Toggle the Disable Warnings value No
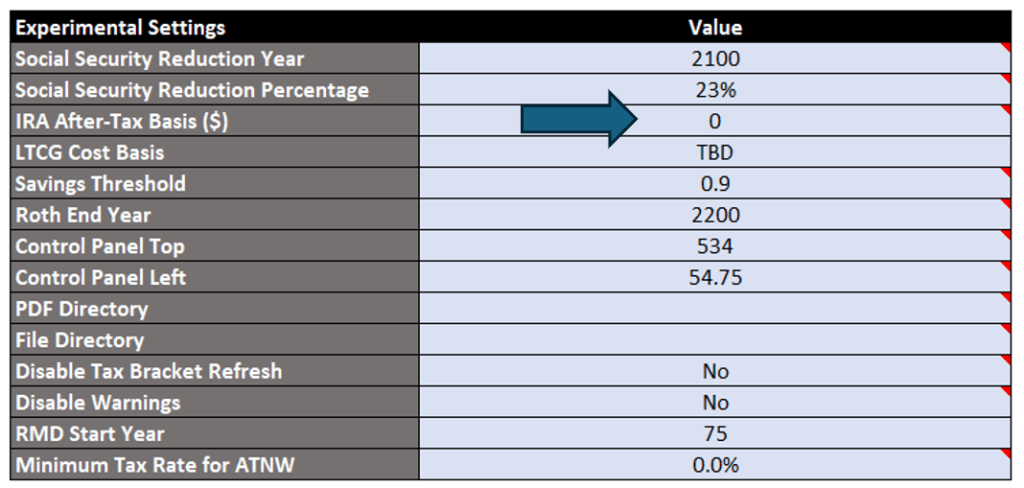Viewport: 1024px width, 488px height. (x=715, y=403)
